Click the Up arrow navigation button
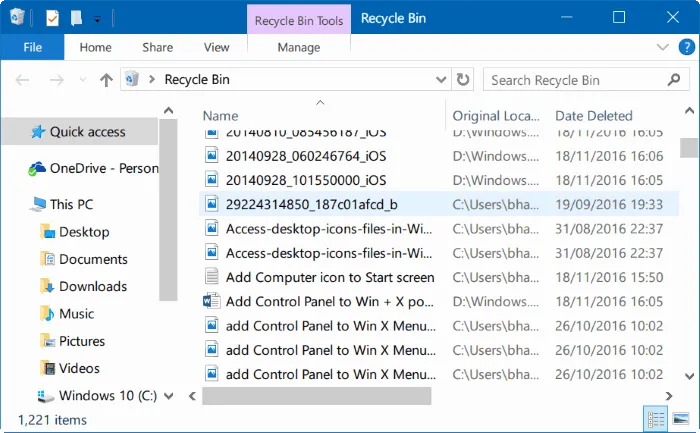This screenshot has height=433, width=700. 106,80
